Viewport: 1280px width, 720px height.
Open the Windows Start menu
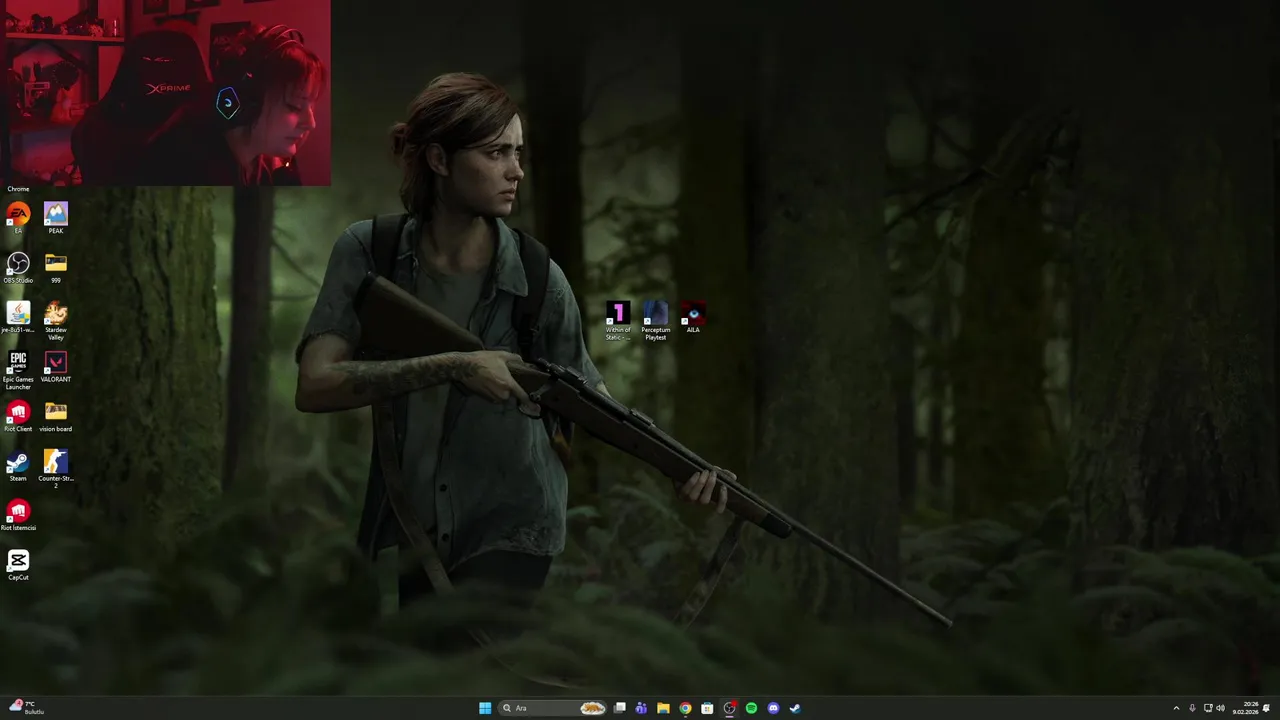coord(485,708)
